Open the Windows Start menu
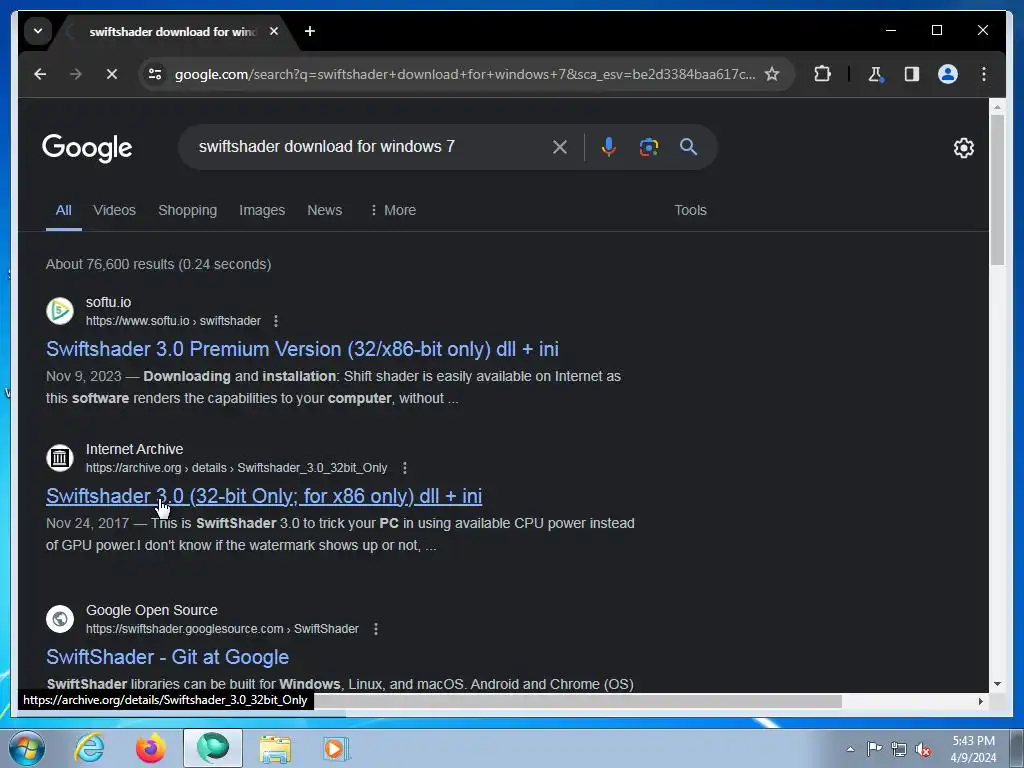 (27, 749)
